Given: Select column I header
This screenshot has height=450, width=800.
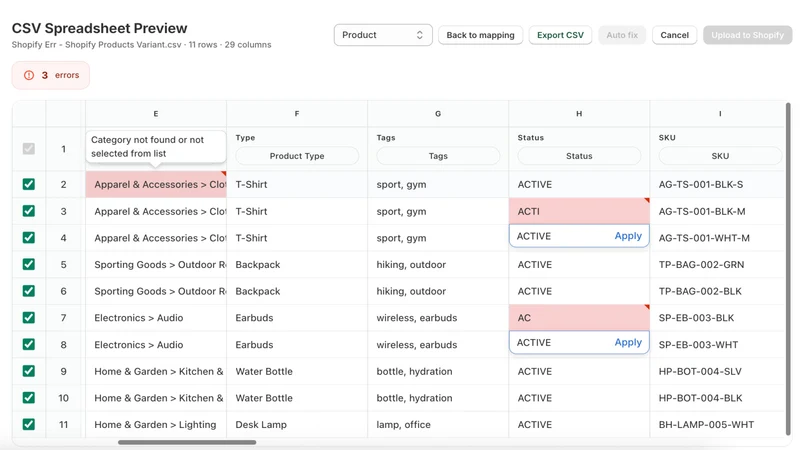Looking at the screenshot, I should (x=720, y=114).
